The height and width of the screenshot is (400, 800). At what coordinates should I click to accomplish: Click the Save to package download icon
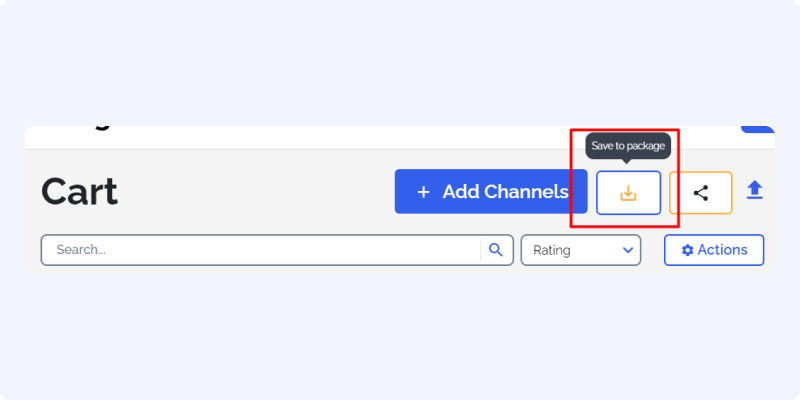point(628,193)
